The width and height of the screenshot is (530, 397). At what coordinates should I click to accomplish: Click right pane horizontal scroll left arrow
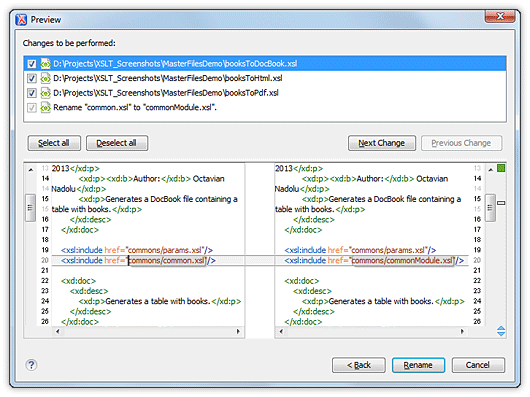coord(281,331)
